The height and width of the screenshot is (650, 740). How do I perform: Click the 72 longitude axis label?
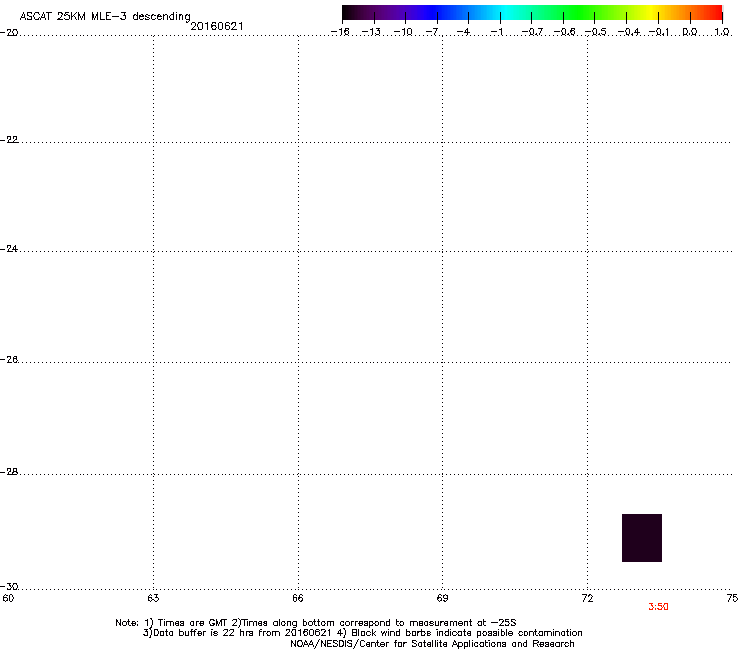point(588,599)
